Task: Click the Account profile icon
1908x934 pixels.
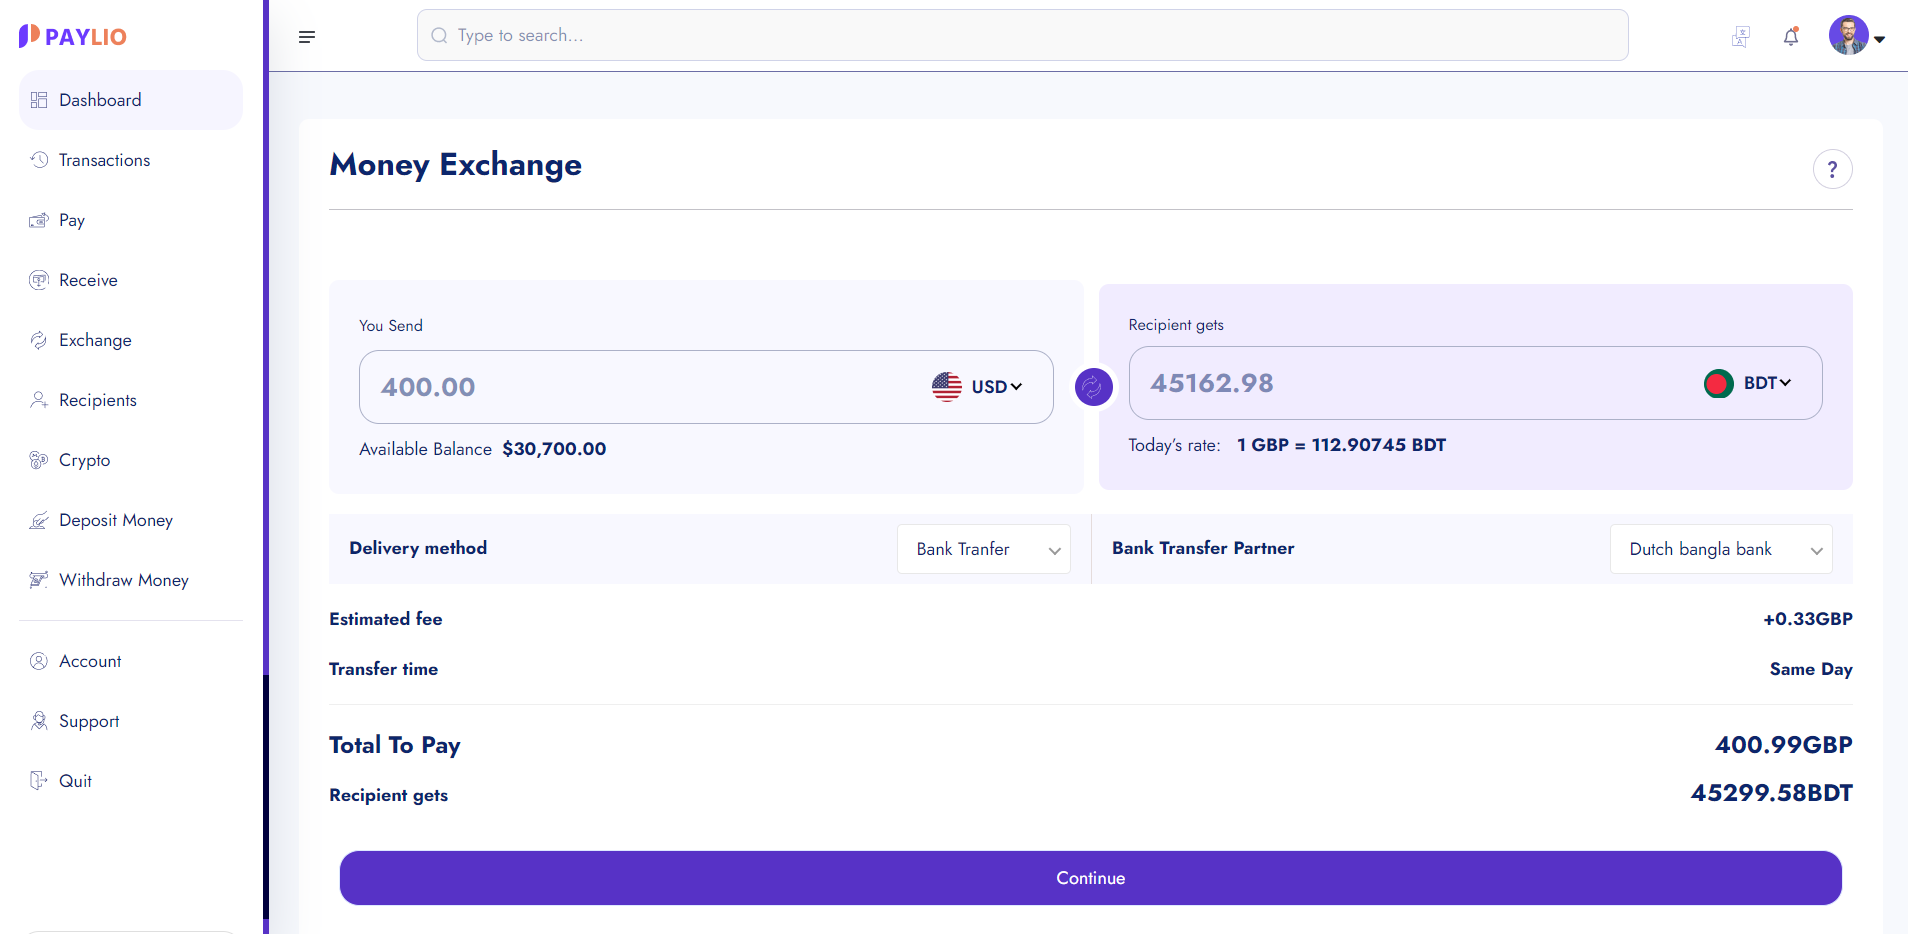Action: (39, 661)
